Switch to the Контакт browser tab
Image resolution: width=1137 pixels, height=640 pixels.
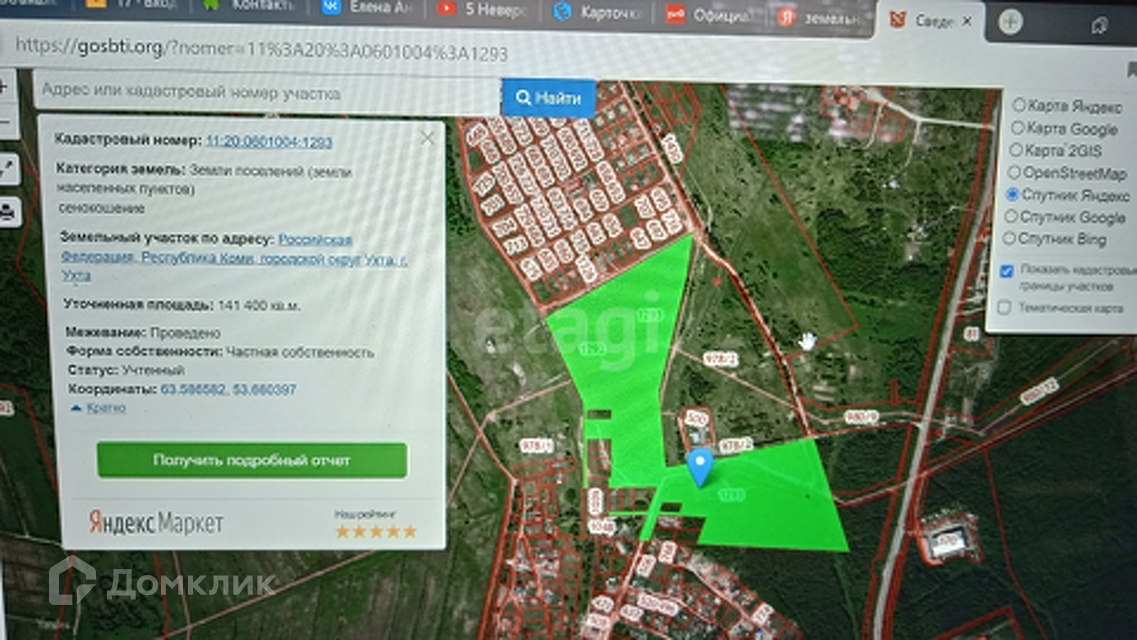coord(249,4)
